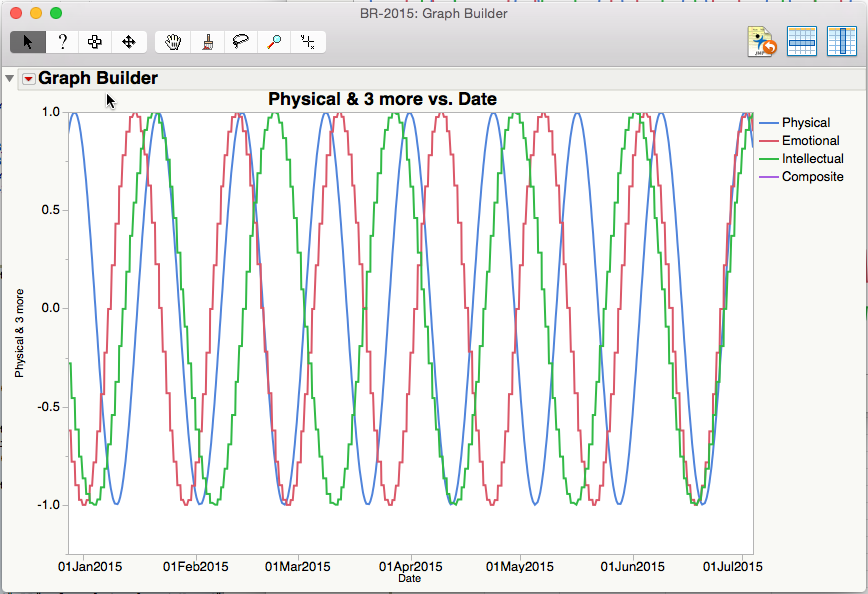Open the JMP script rerun icon

coord(762,41)
